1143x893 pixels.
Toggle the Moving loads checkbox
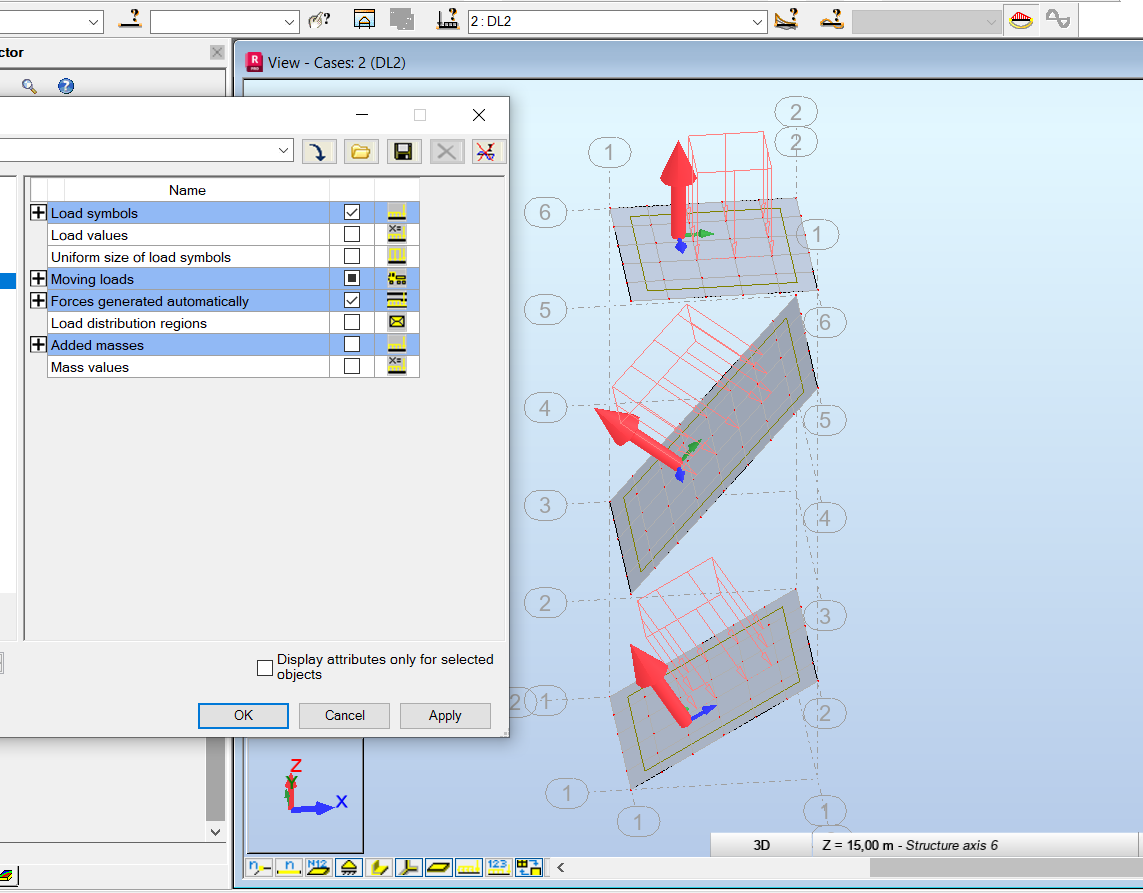pyautogui.click(x=352, y=278)
